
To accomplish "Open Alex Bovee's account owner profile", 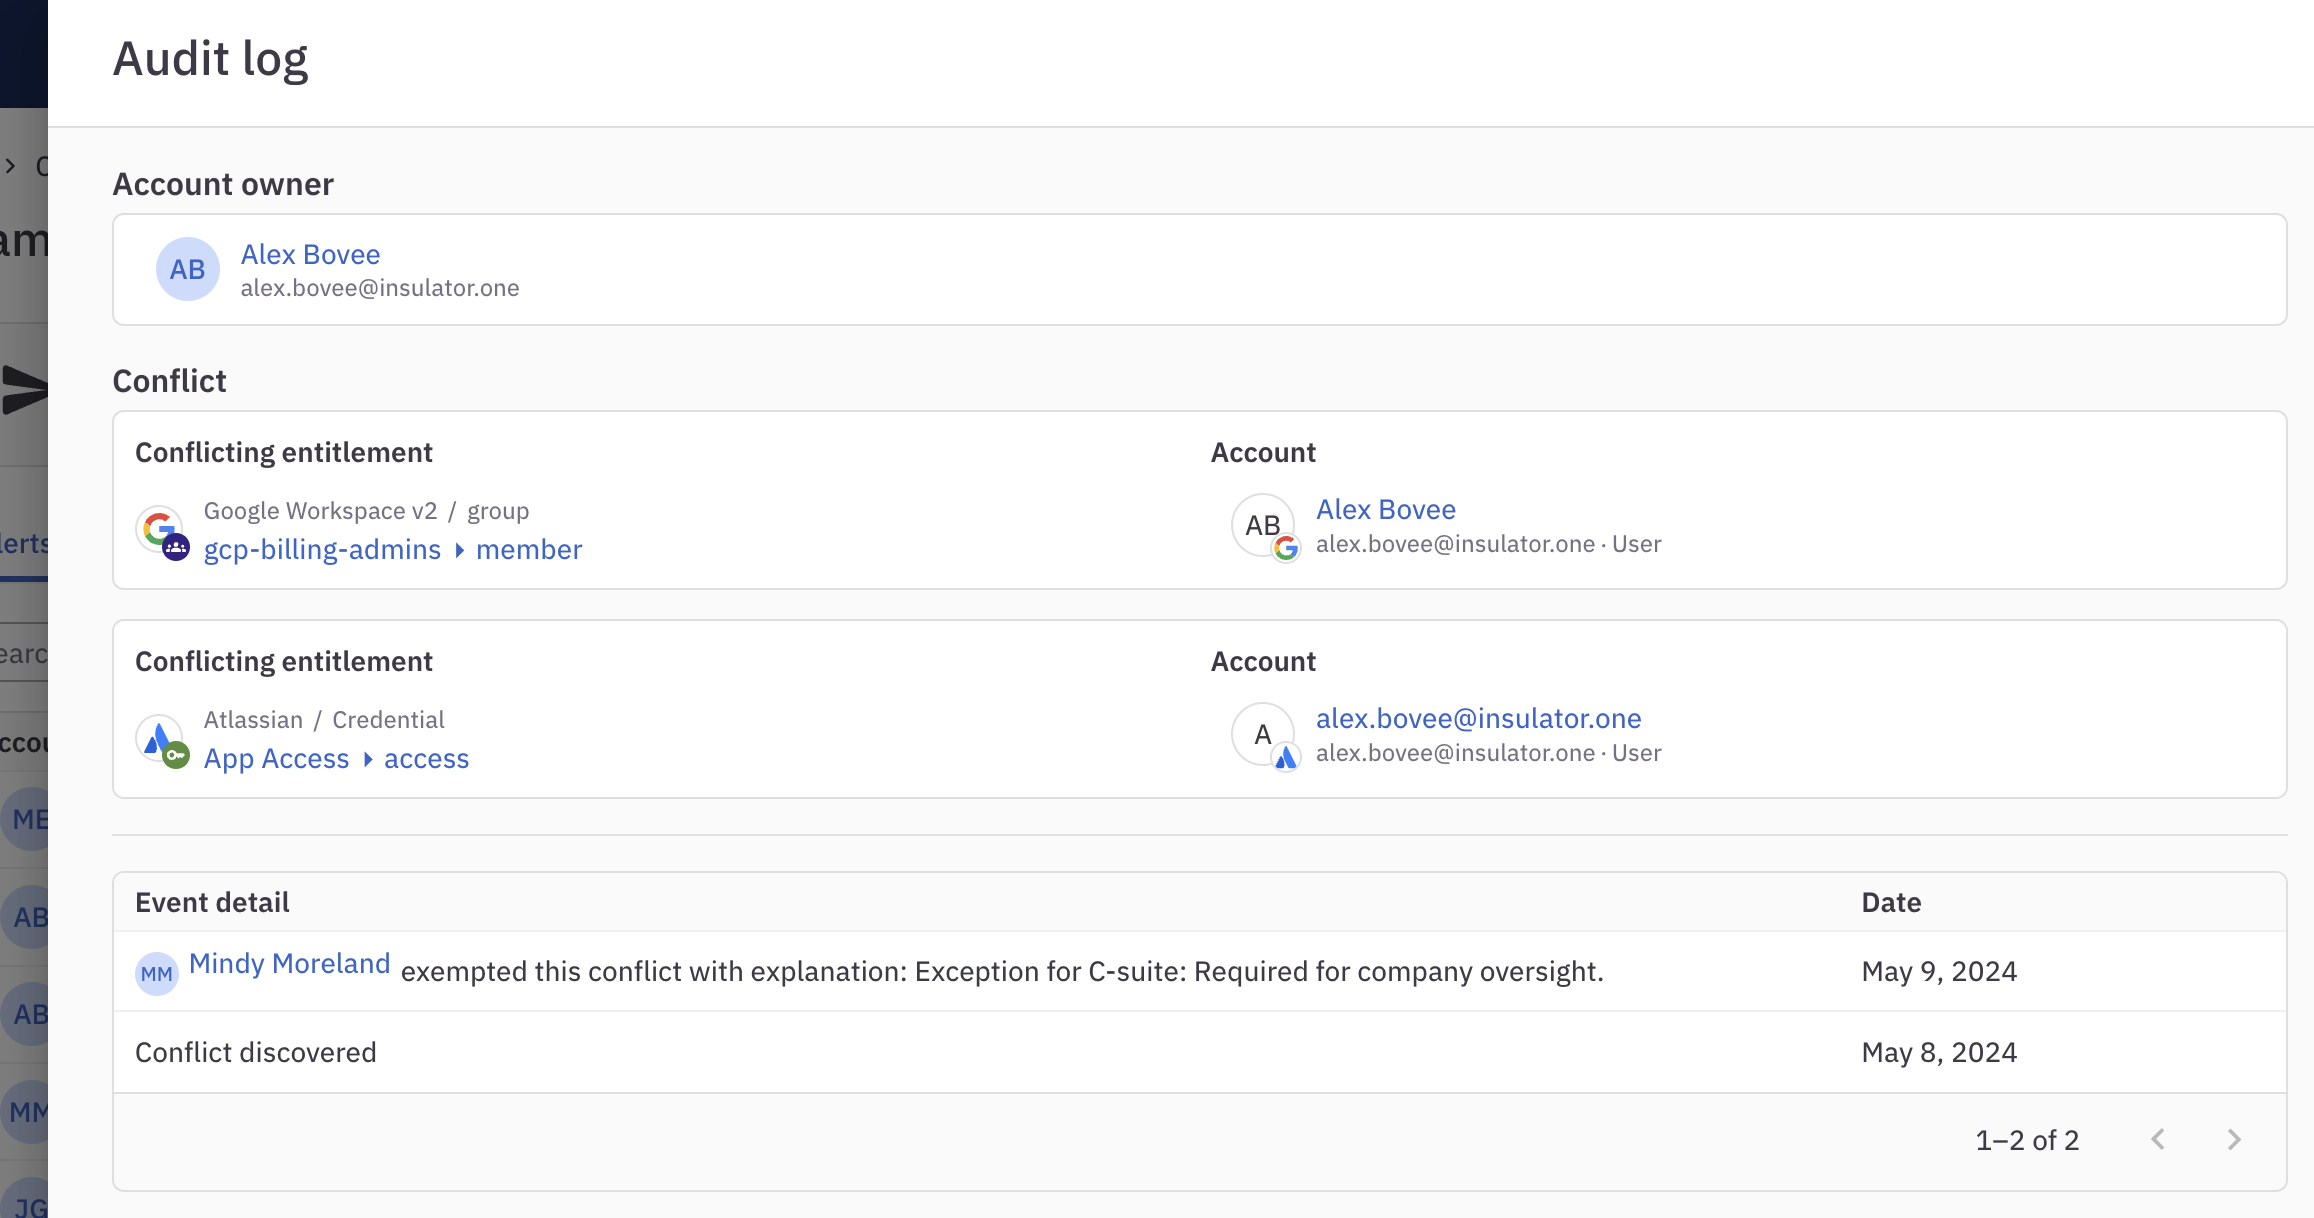I will click(310, 254).
